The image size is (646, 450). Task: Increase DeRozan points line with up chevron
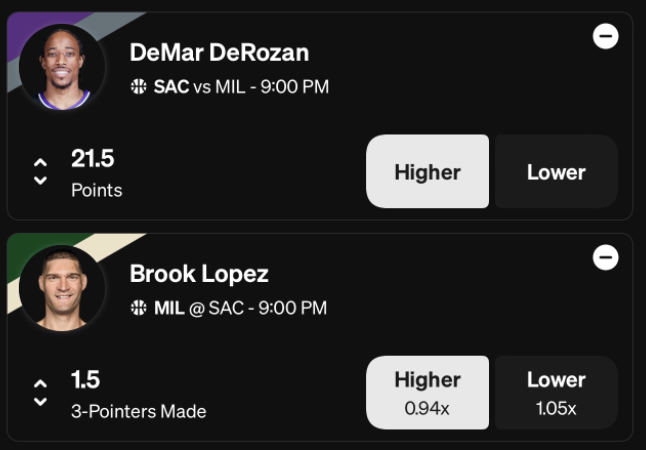coord(40,163)
